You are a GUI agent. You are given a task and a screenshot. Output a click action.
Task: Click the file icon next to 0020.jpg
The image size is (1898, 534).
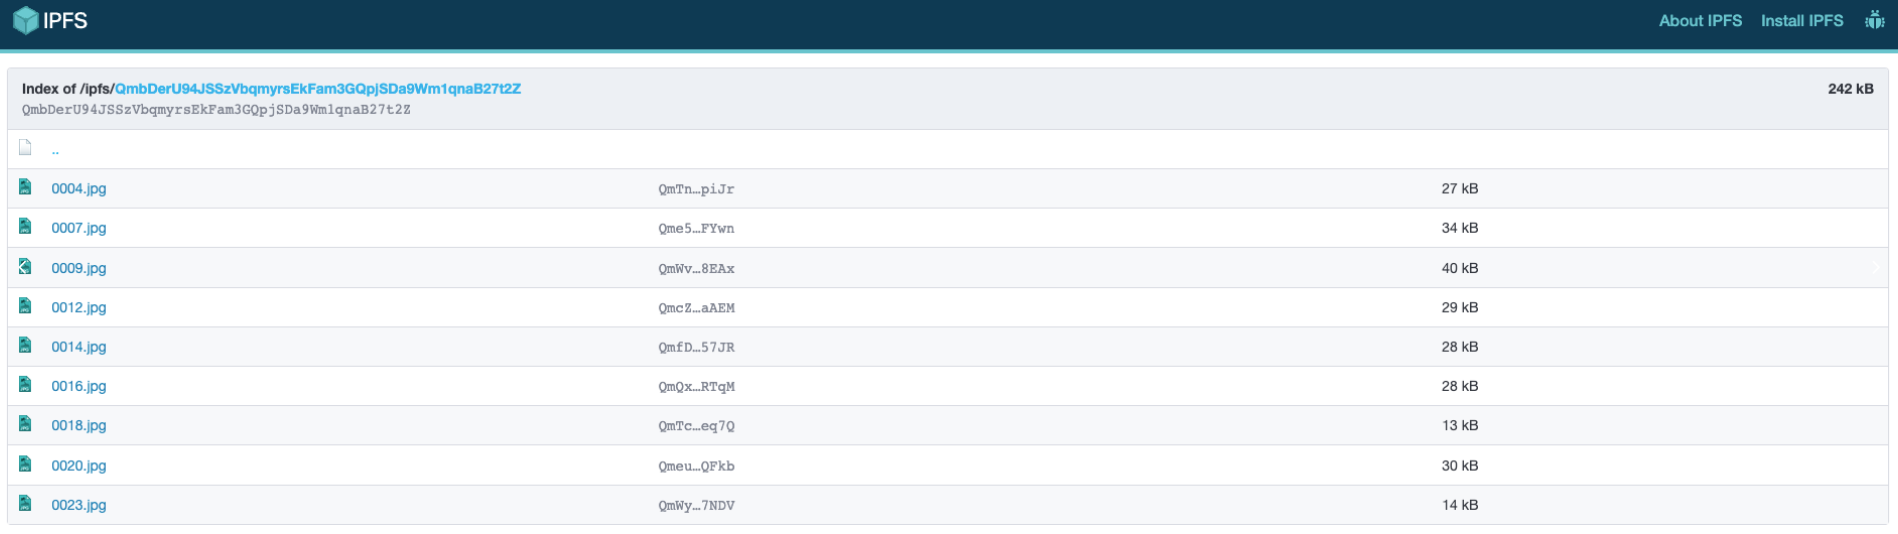[25, 464]
